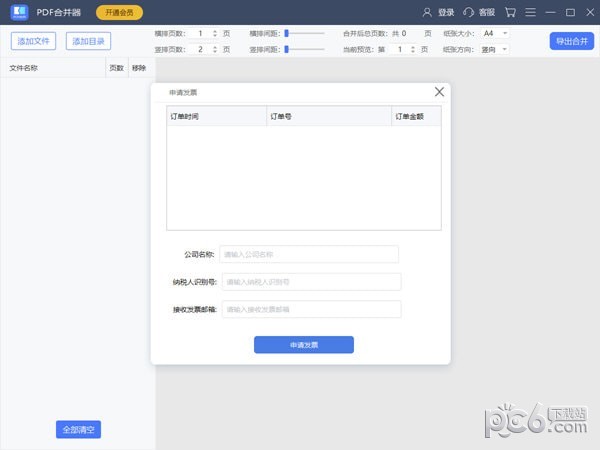Click the 横排页数 value field showing 1

(201, 34)
